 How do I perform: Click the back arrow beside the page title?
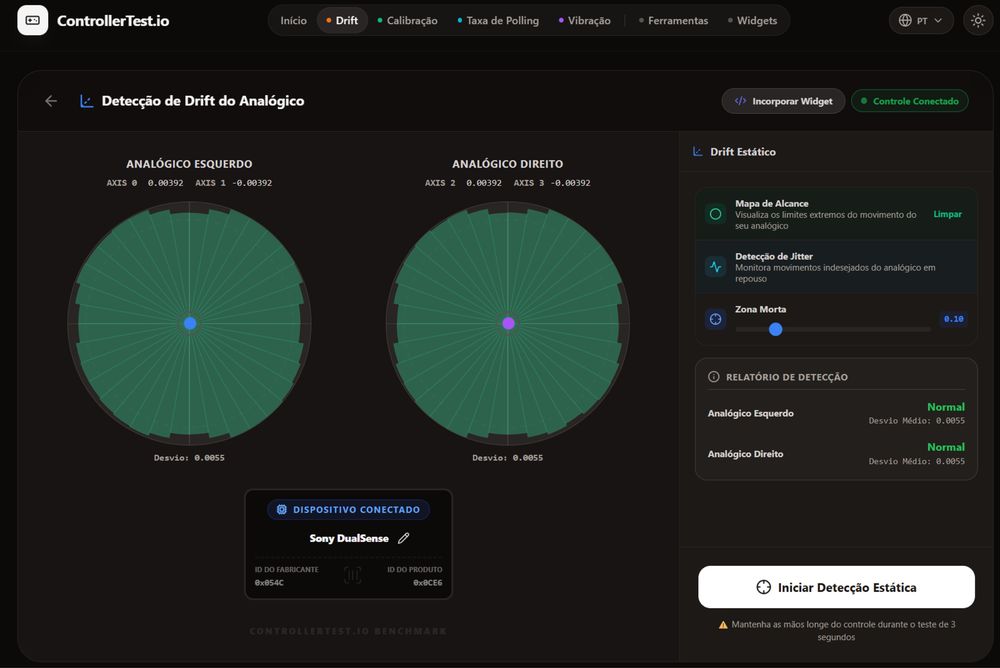pyautogui.click(x=51, y=101)
